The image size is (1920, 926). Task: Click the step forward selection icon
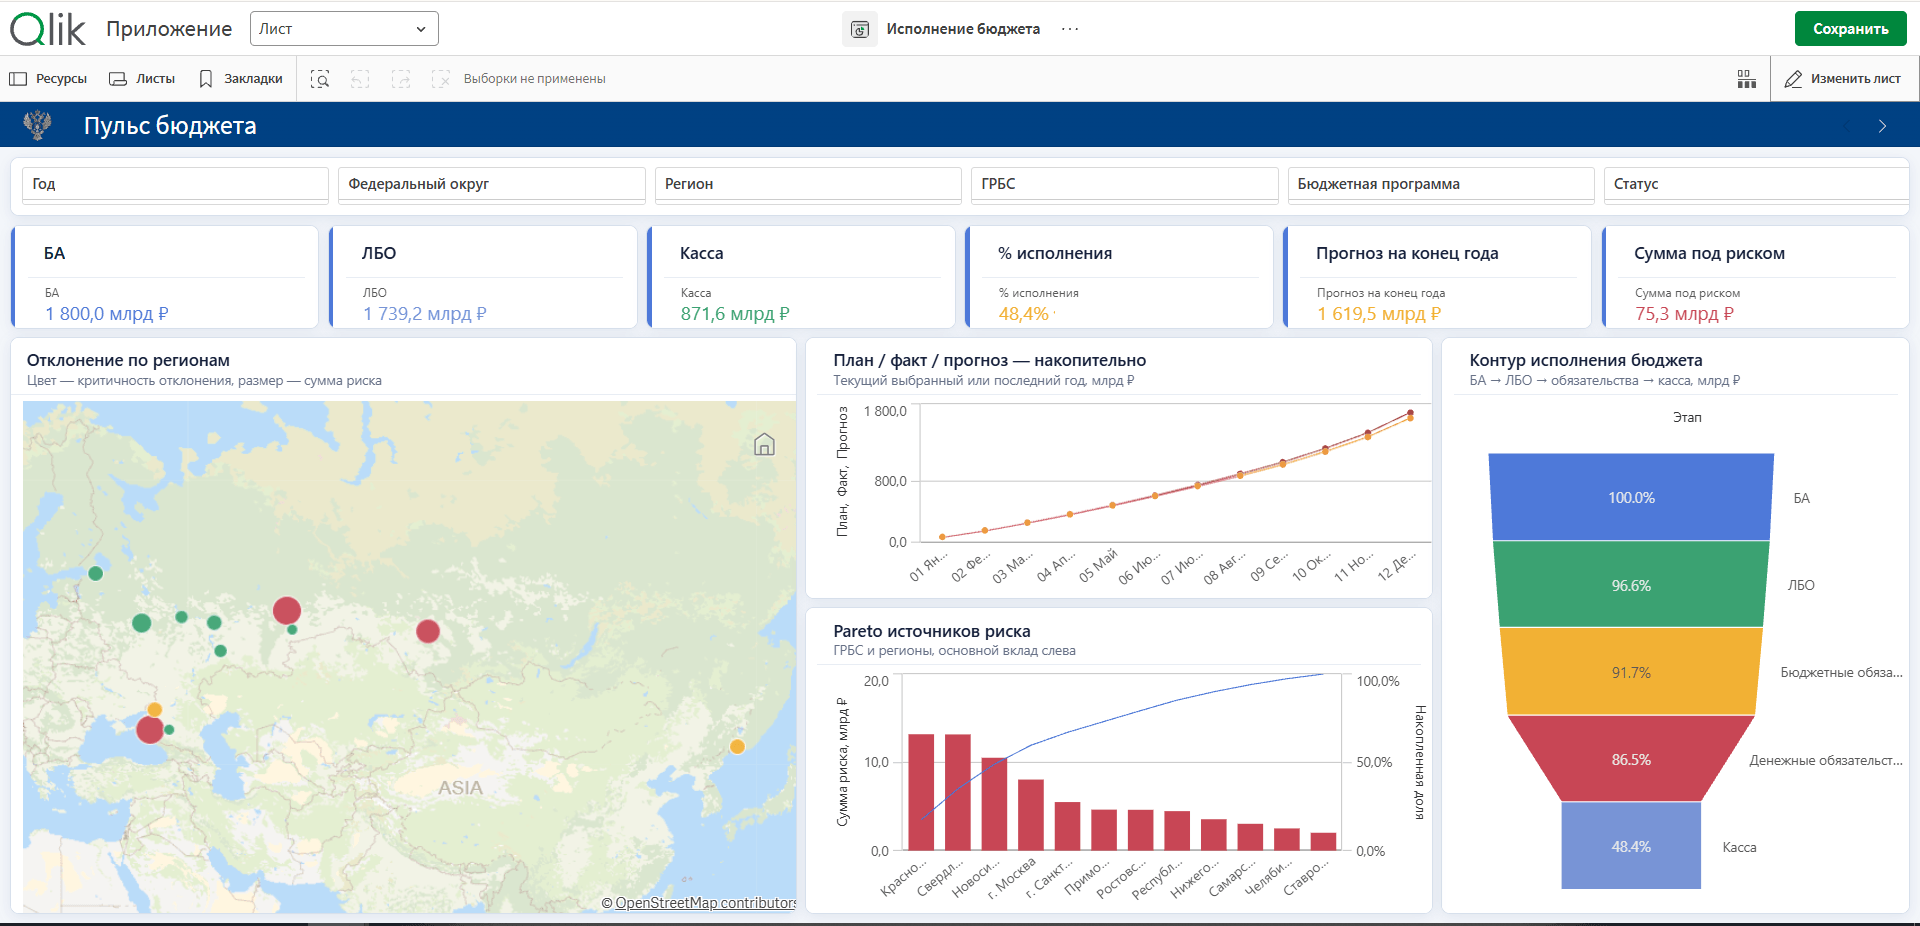(x=401, y=79)
